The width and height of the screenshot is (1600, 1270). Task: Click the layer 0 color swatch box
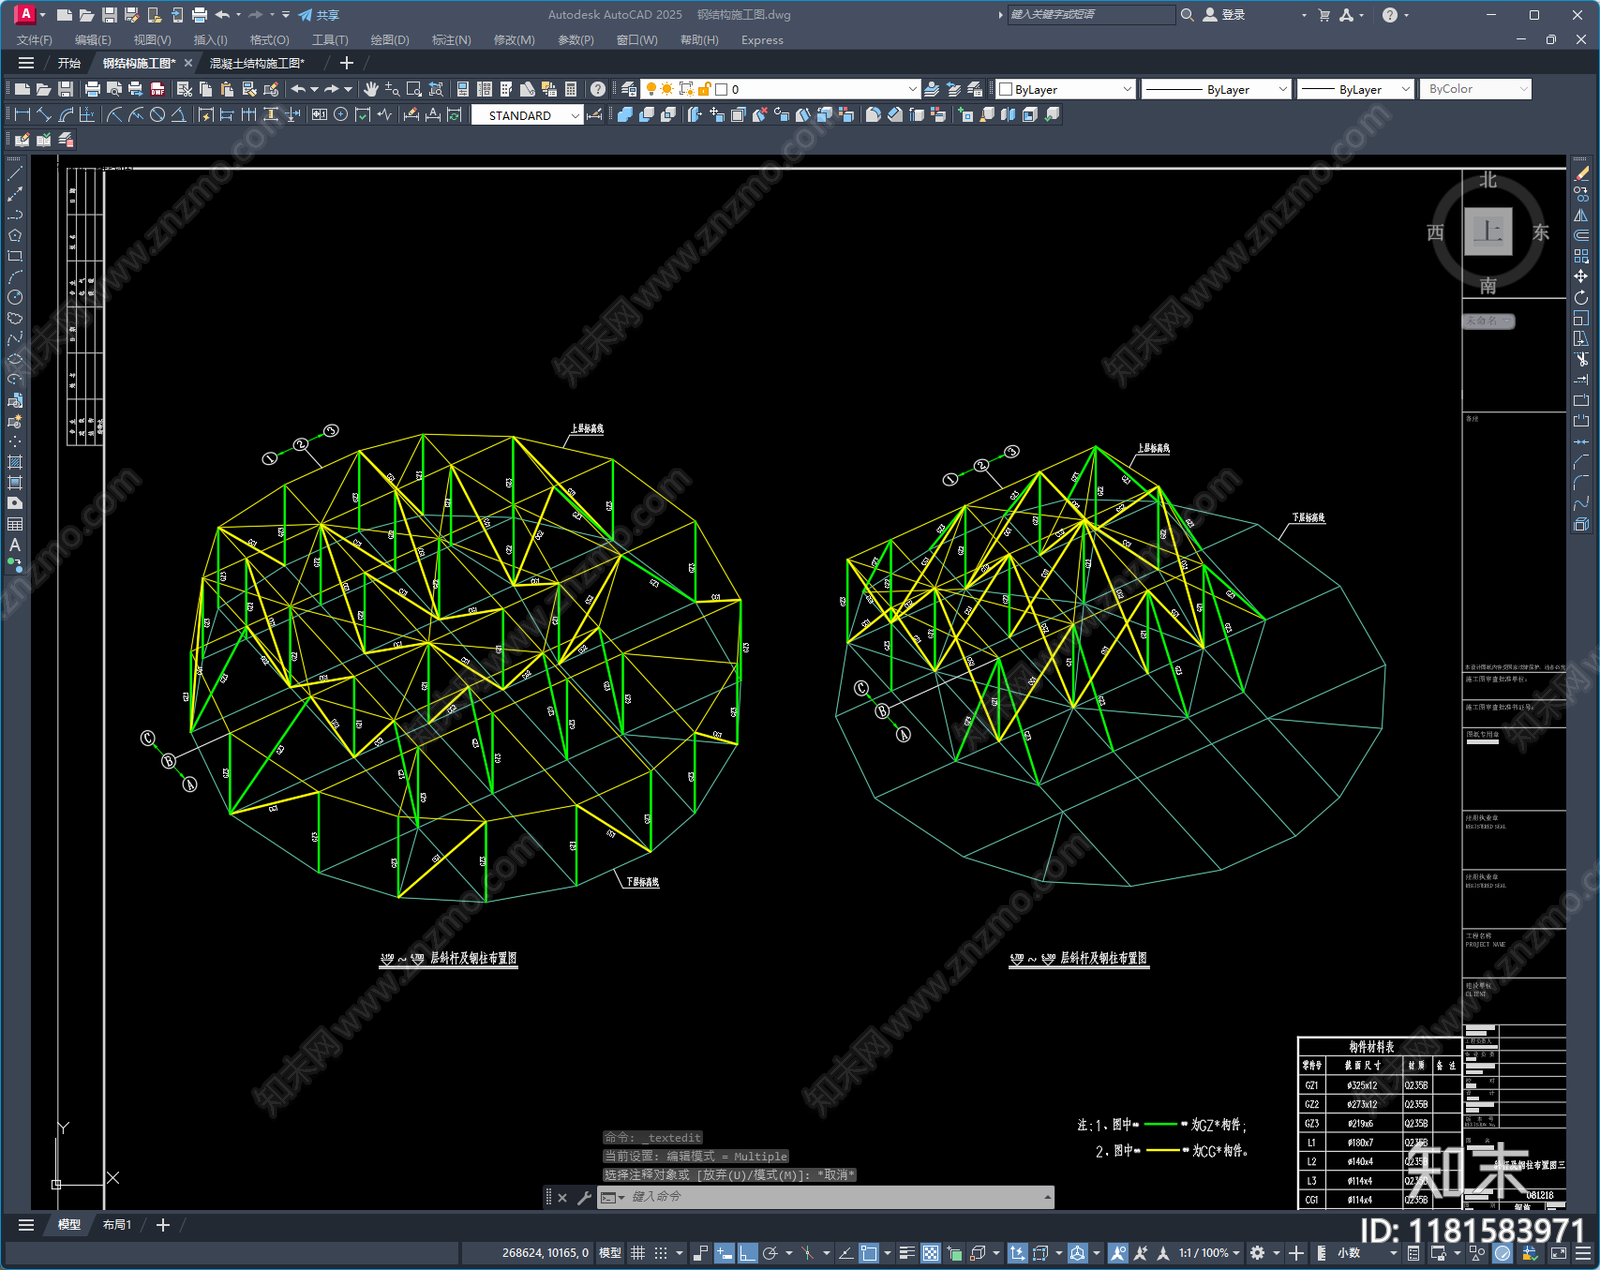click(721, 89)
